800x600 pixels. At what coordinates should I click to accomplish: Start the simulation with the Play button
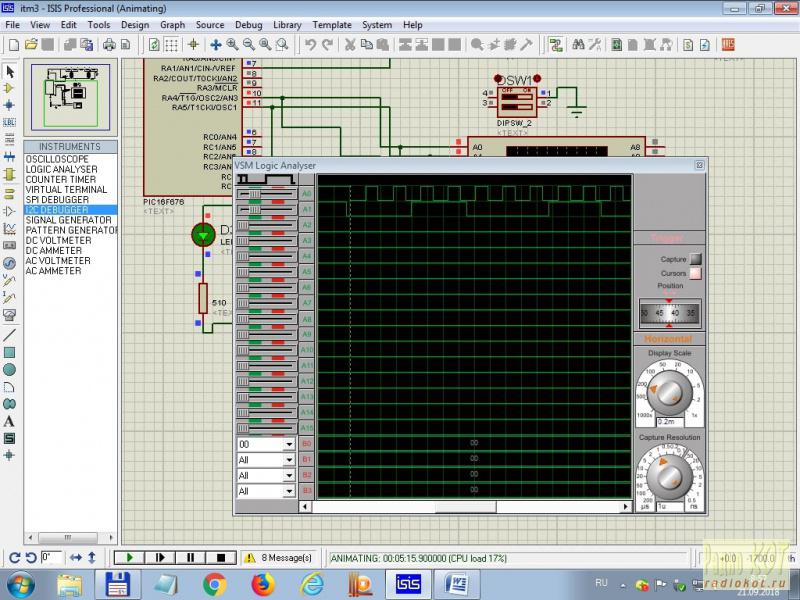(x=130, y=558)
